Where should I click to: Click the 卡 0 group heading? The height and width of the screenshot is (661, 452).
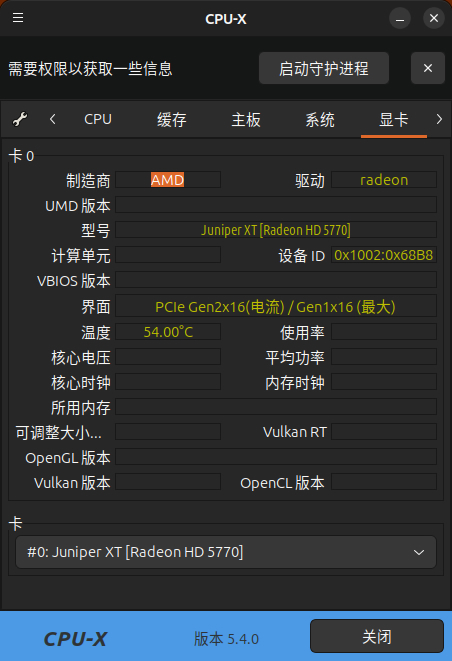pyautogui.click(x=22, y=156)
